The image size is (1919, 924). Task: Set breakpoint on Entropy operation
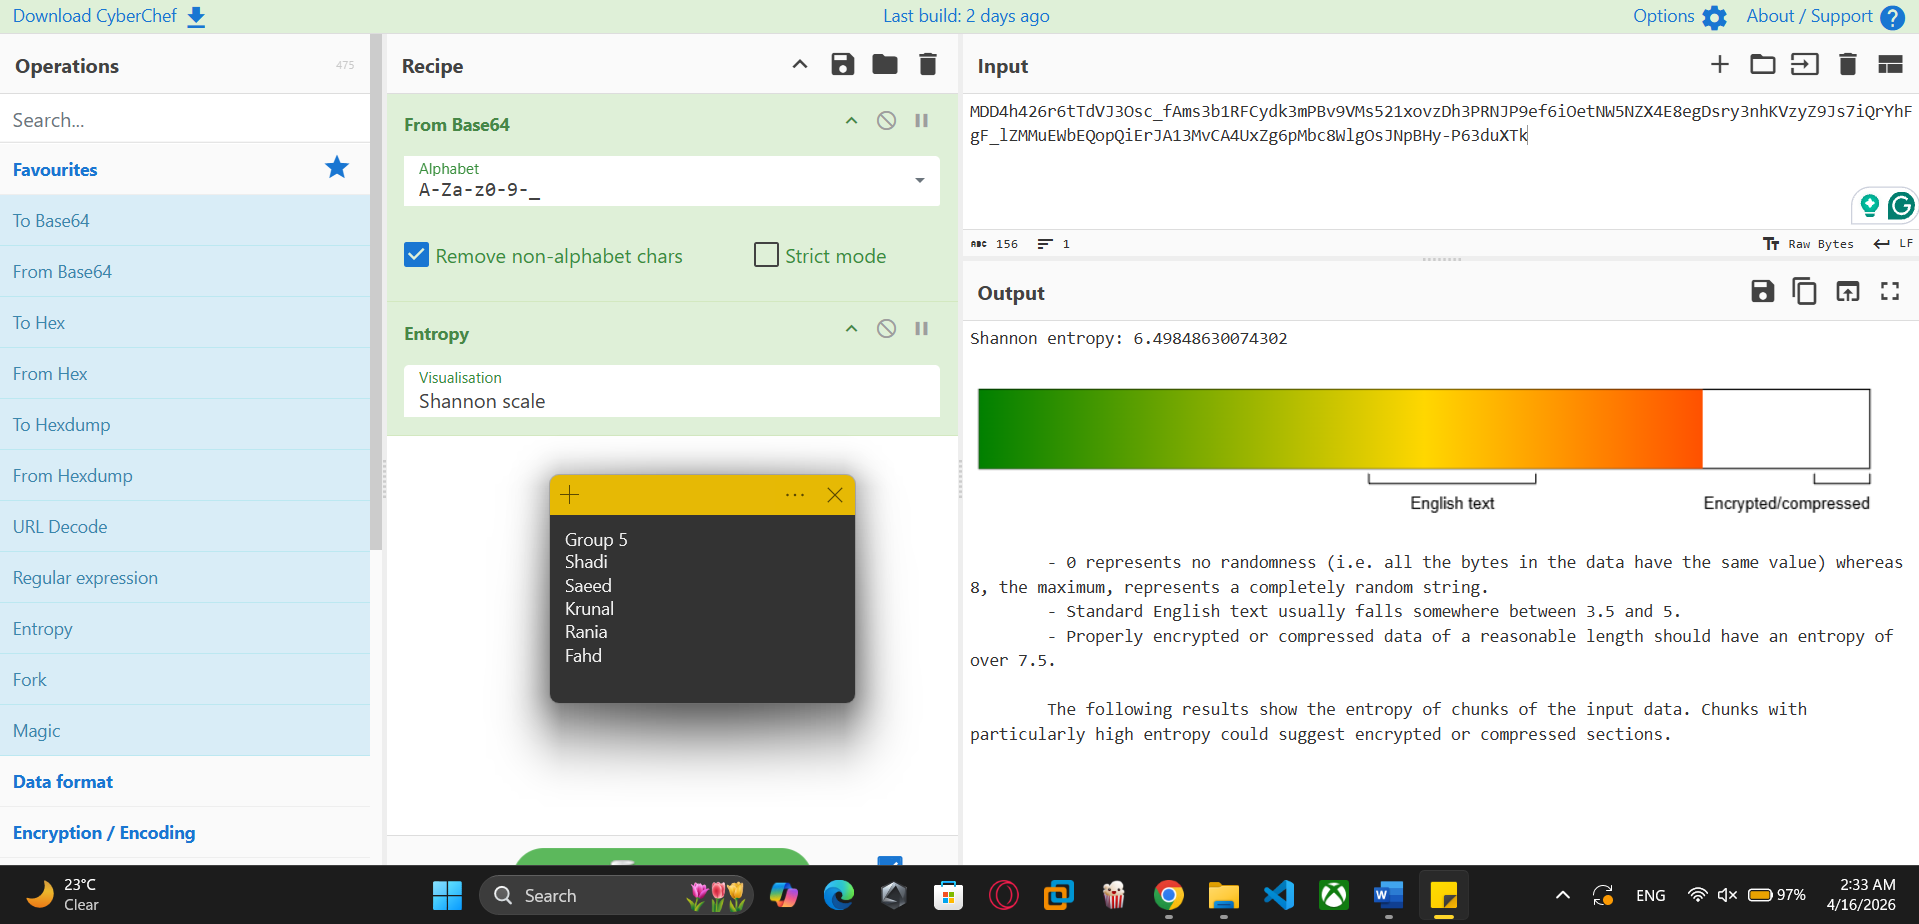pyautogui.click(x=922, y=329)
